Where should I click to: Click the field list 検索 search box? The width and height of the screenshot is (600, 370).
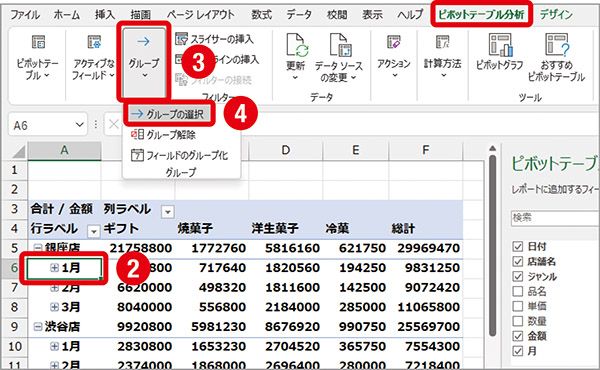coord(555,218)
